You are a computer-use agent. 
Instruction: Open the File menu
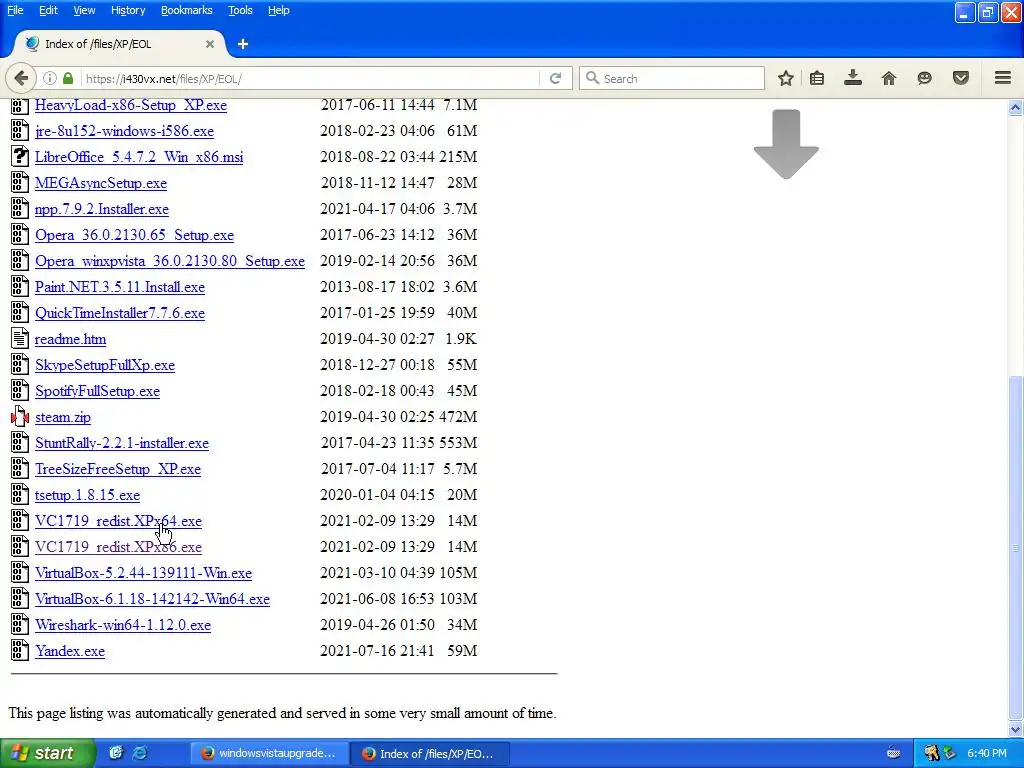click(x=15, y=10)
